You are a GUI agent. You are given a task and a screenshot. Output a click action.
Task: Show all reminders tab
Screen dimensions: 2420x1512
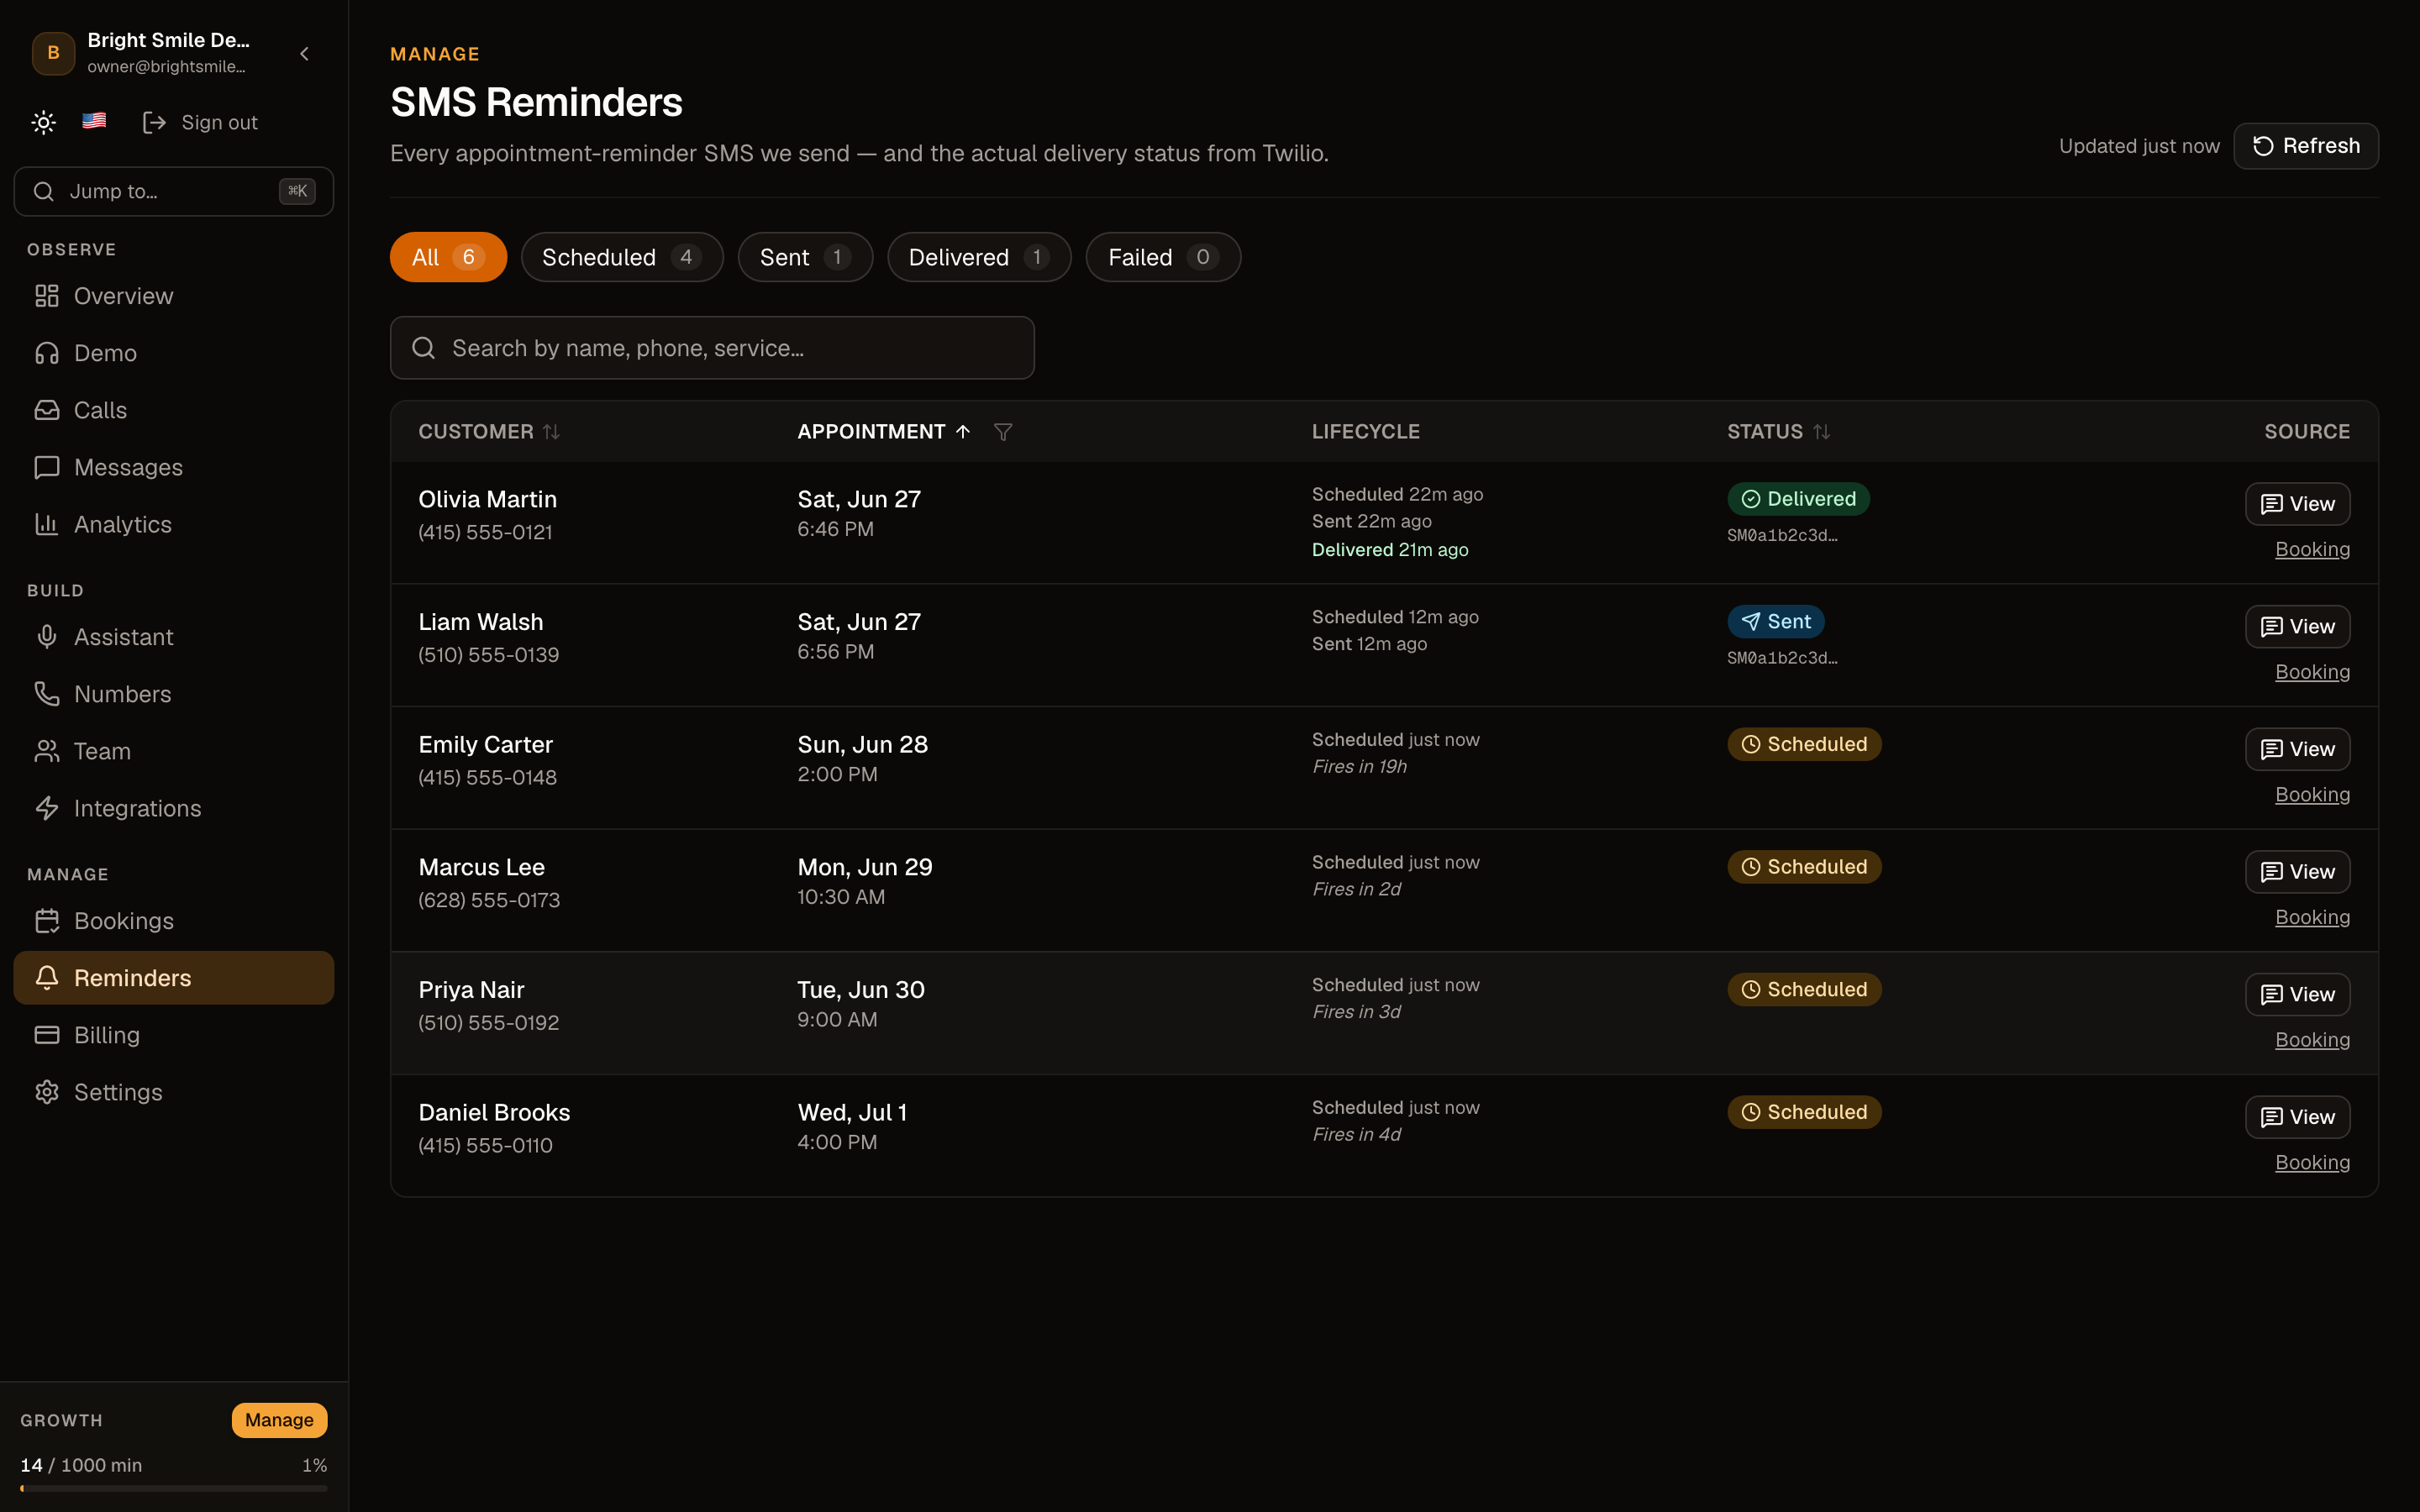click(448, 257)
